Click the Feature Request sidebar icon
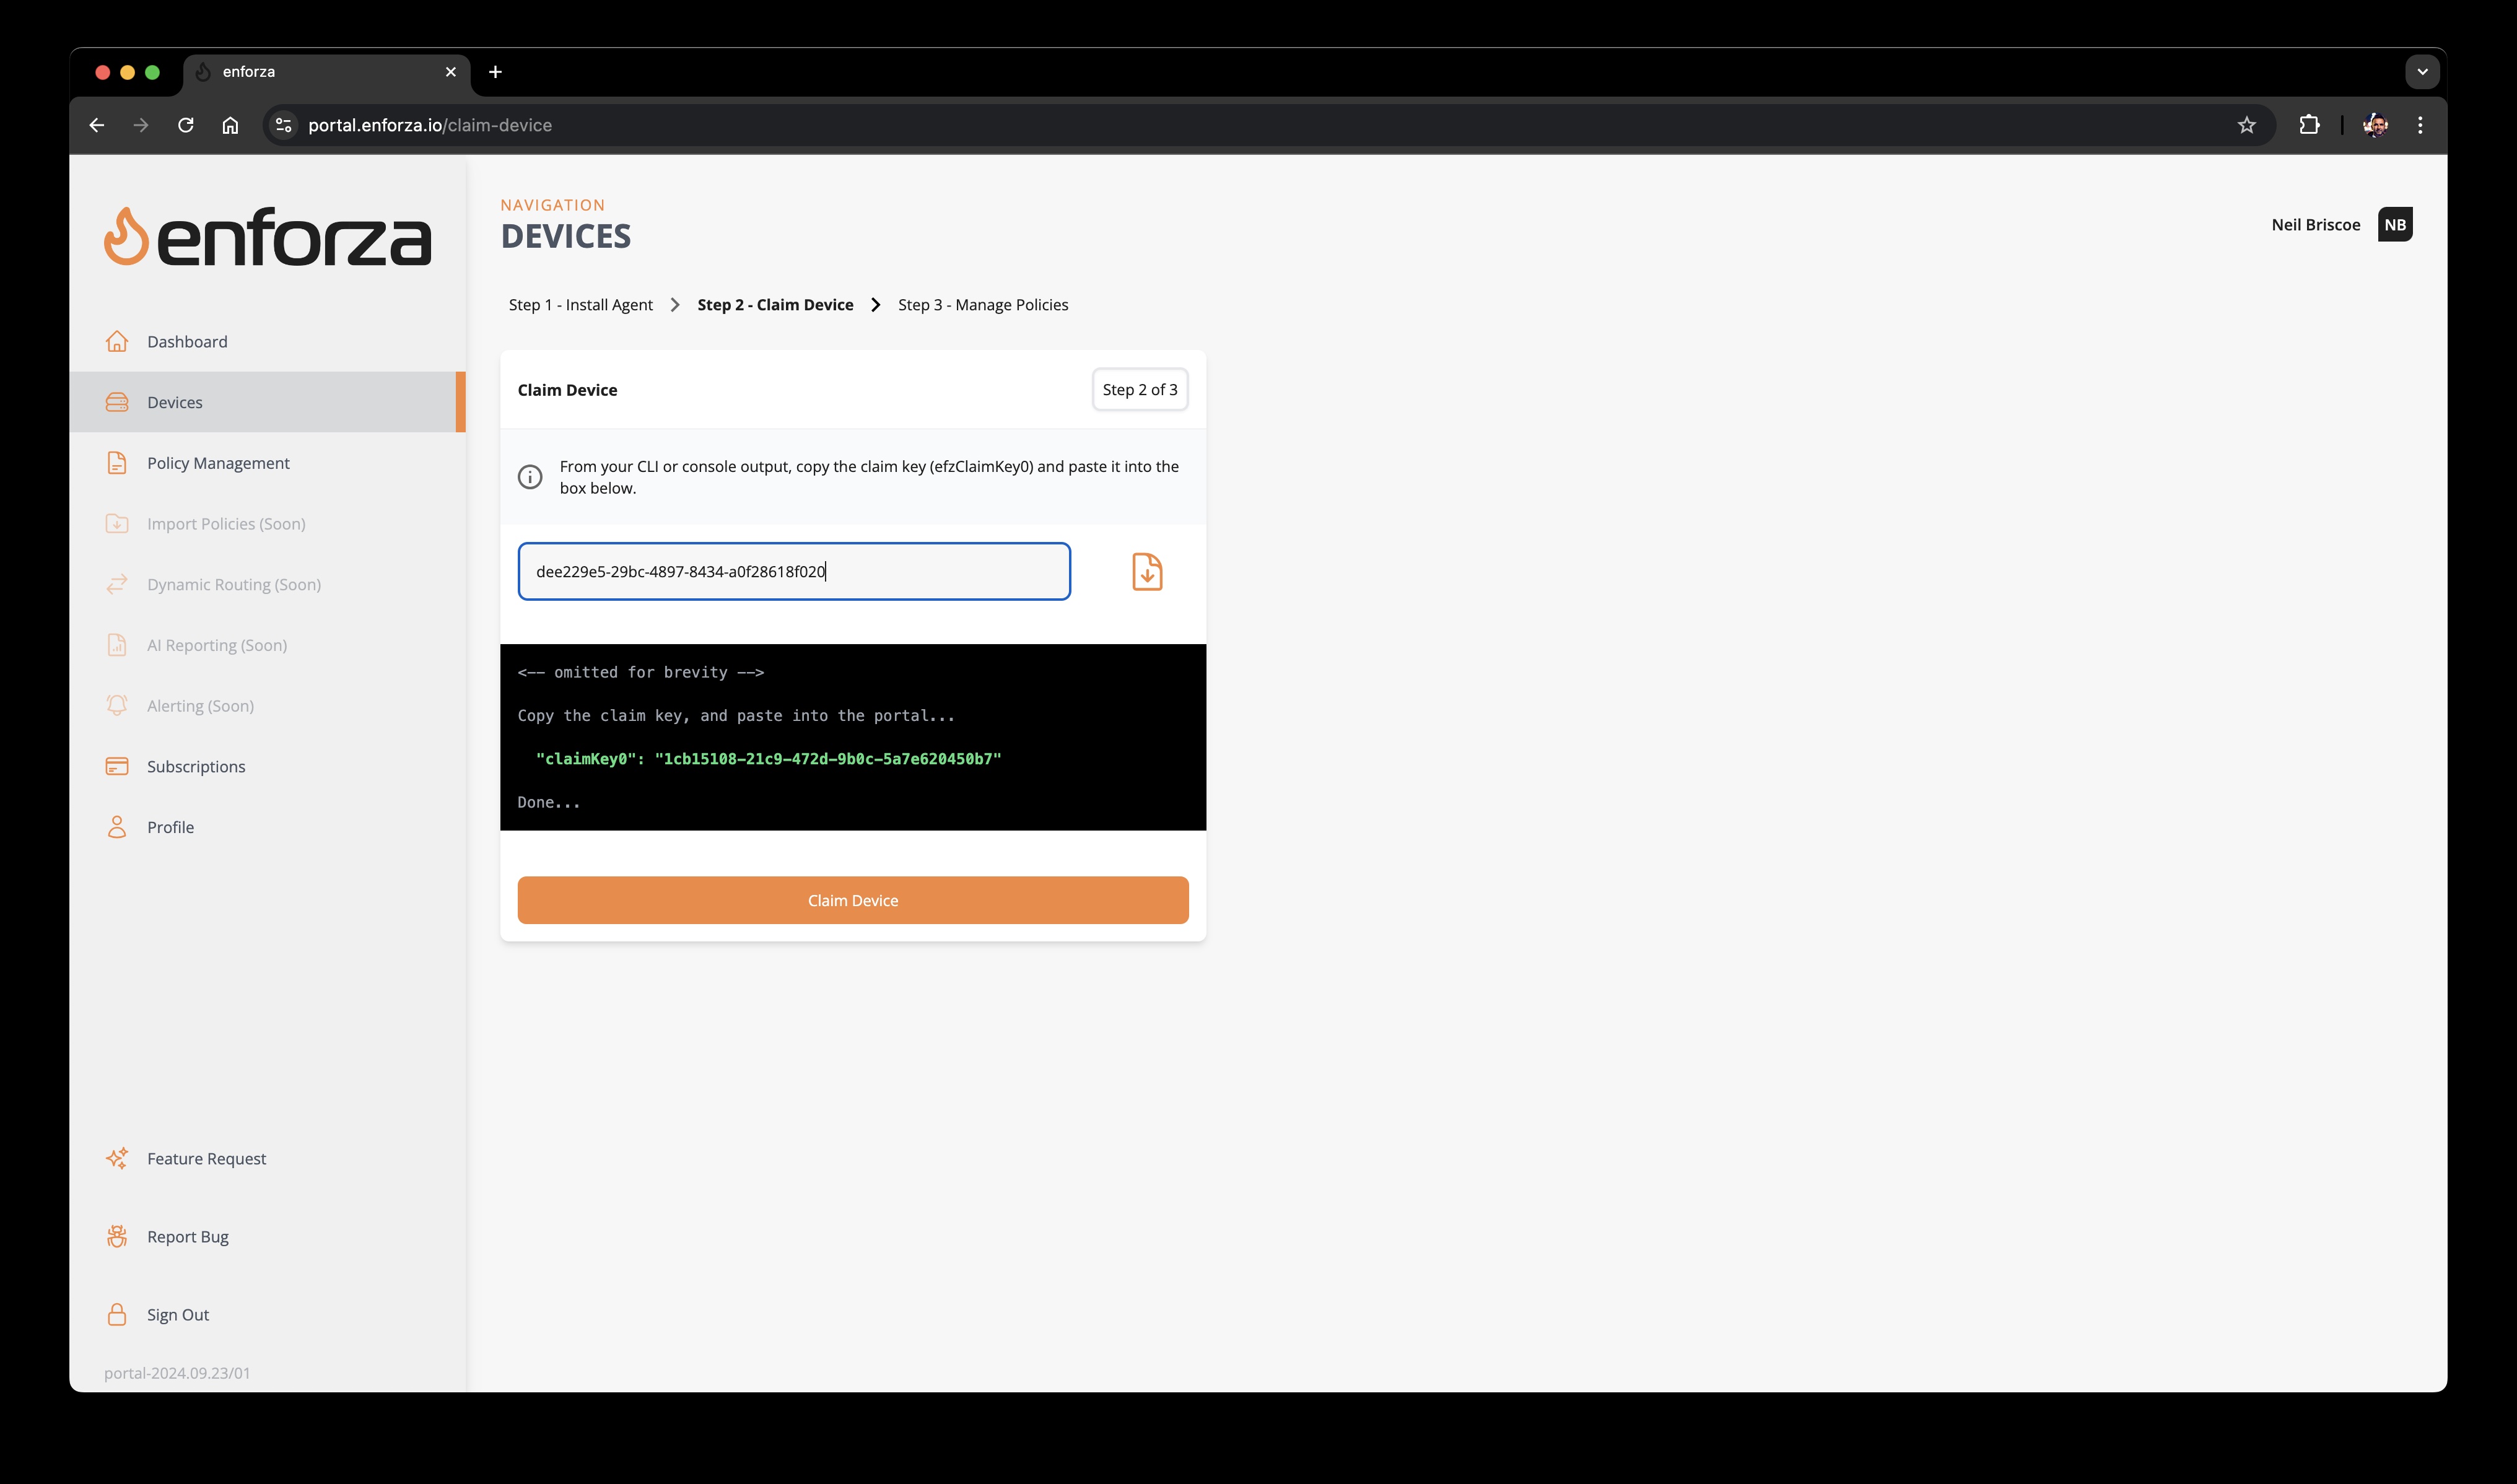2517x1484 pixels. point(118,1157)
